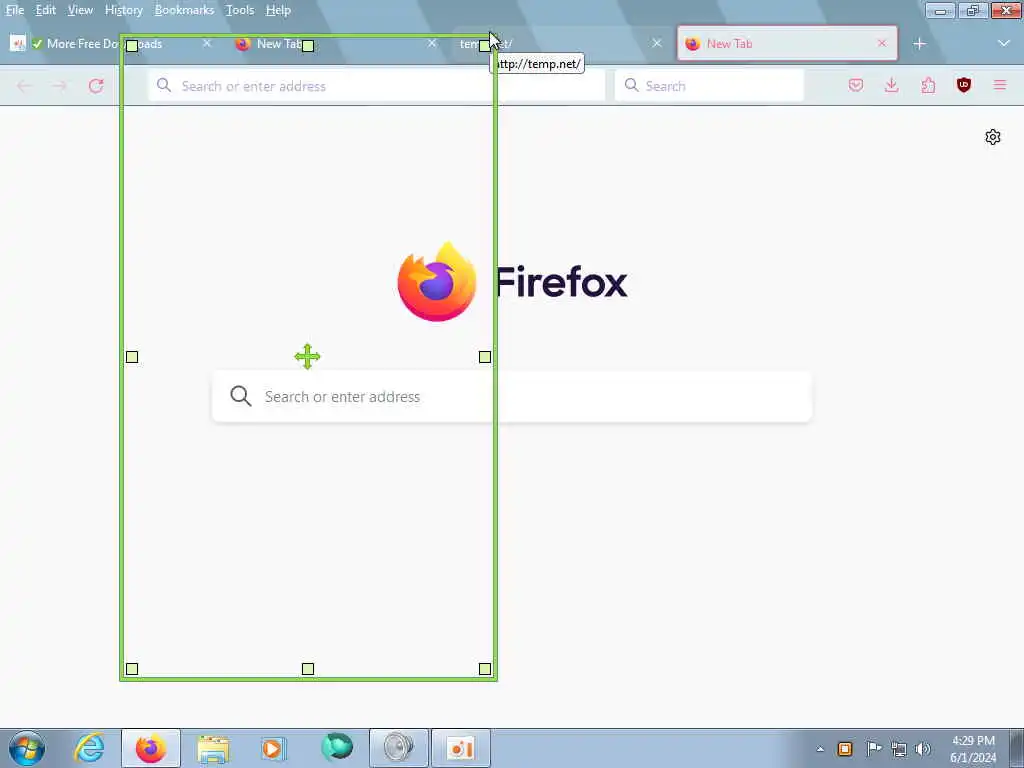
Task: Open the Save to Pocket icon
Action: [x=856, y=86]
